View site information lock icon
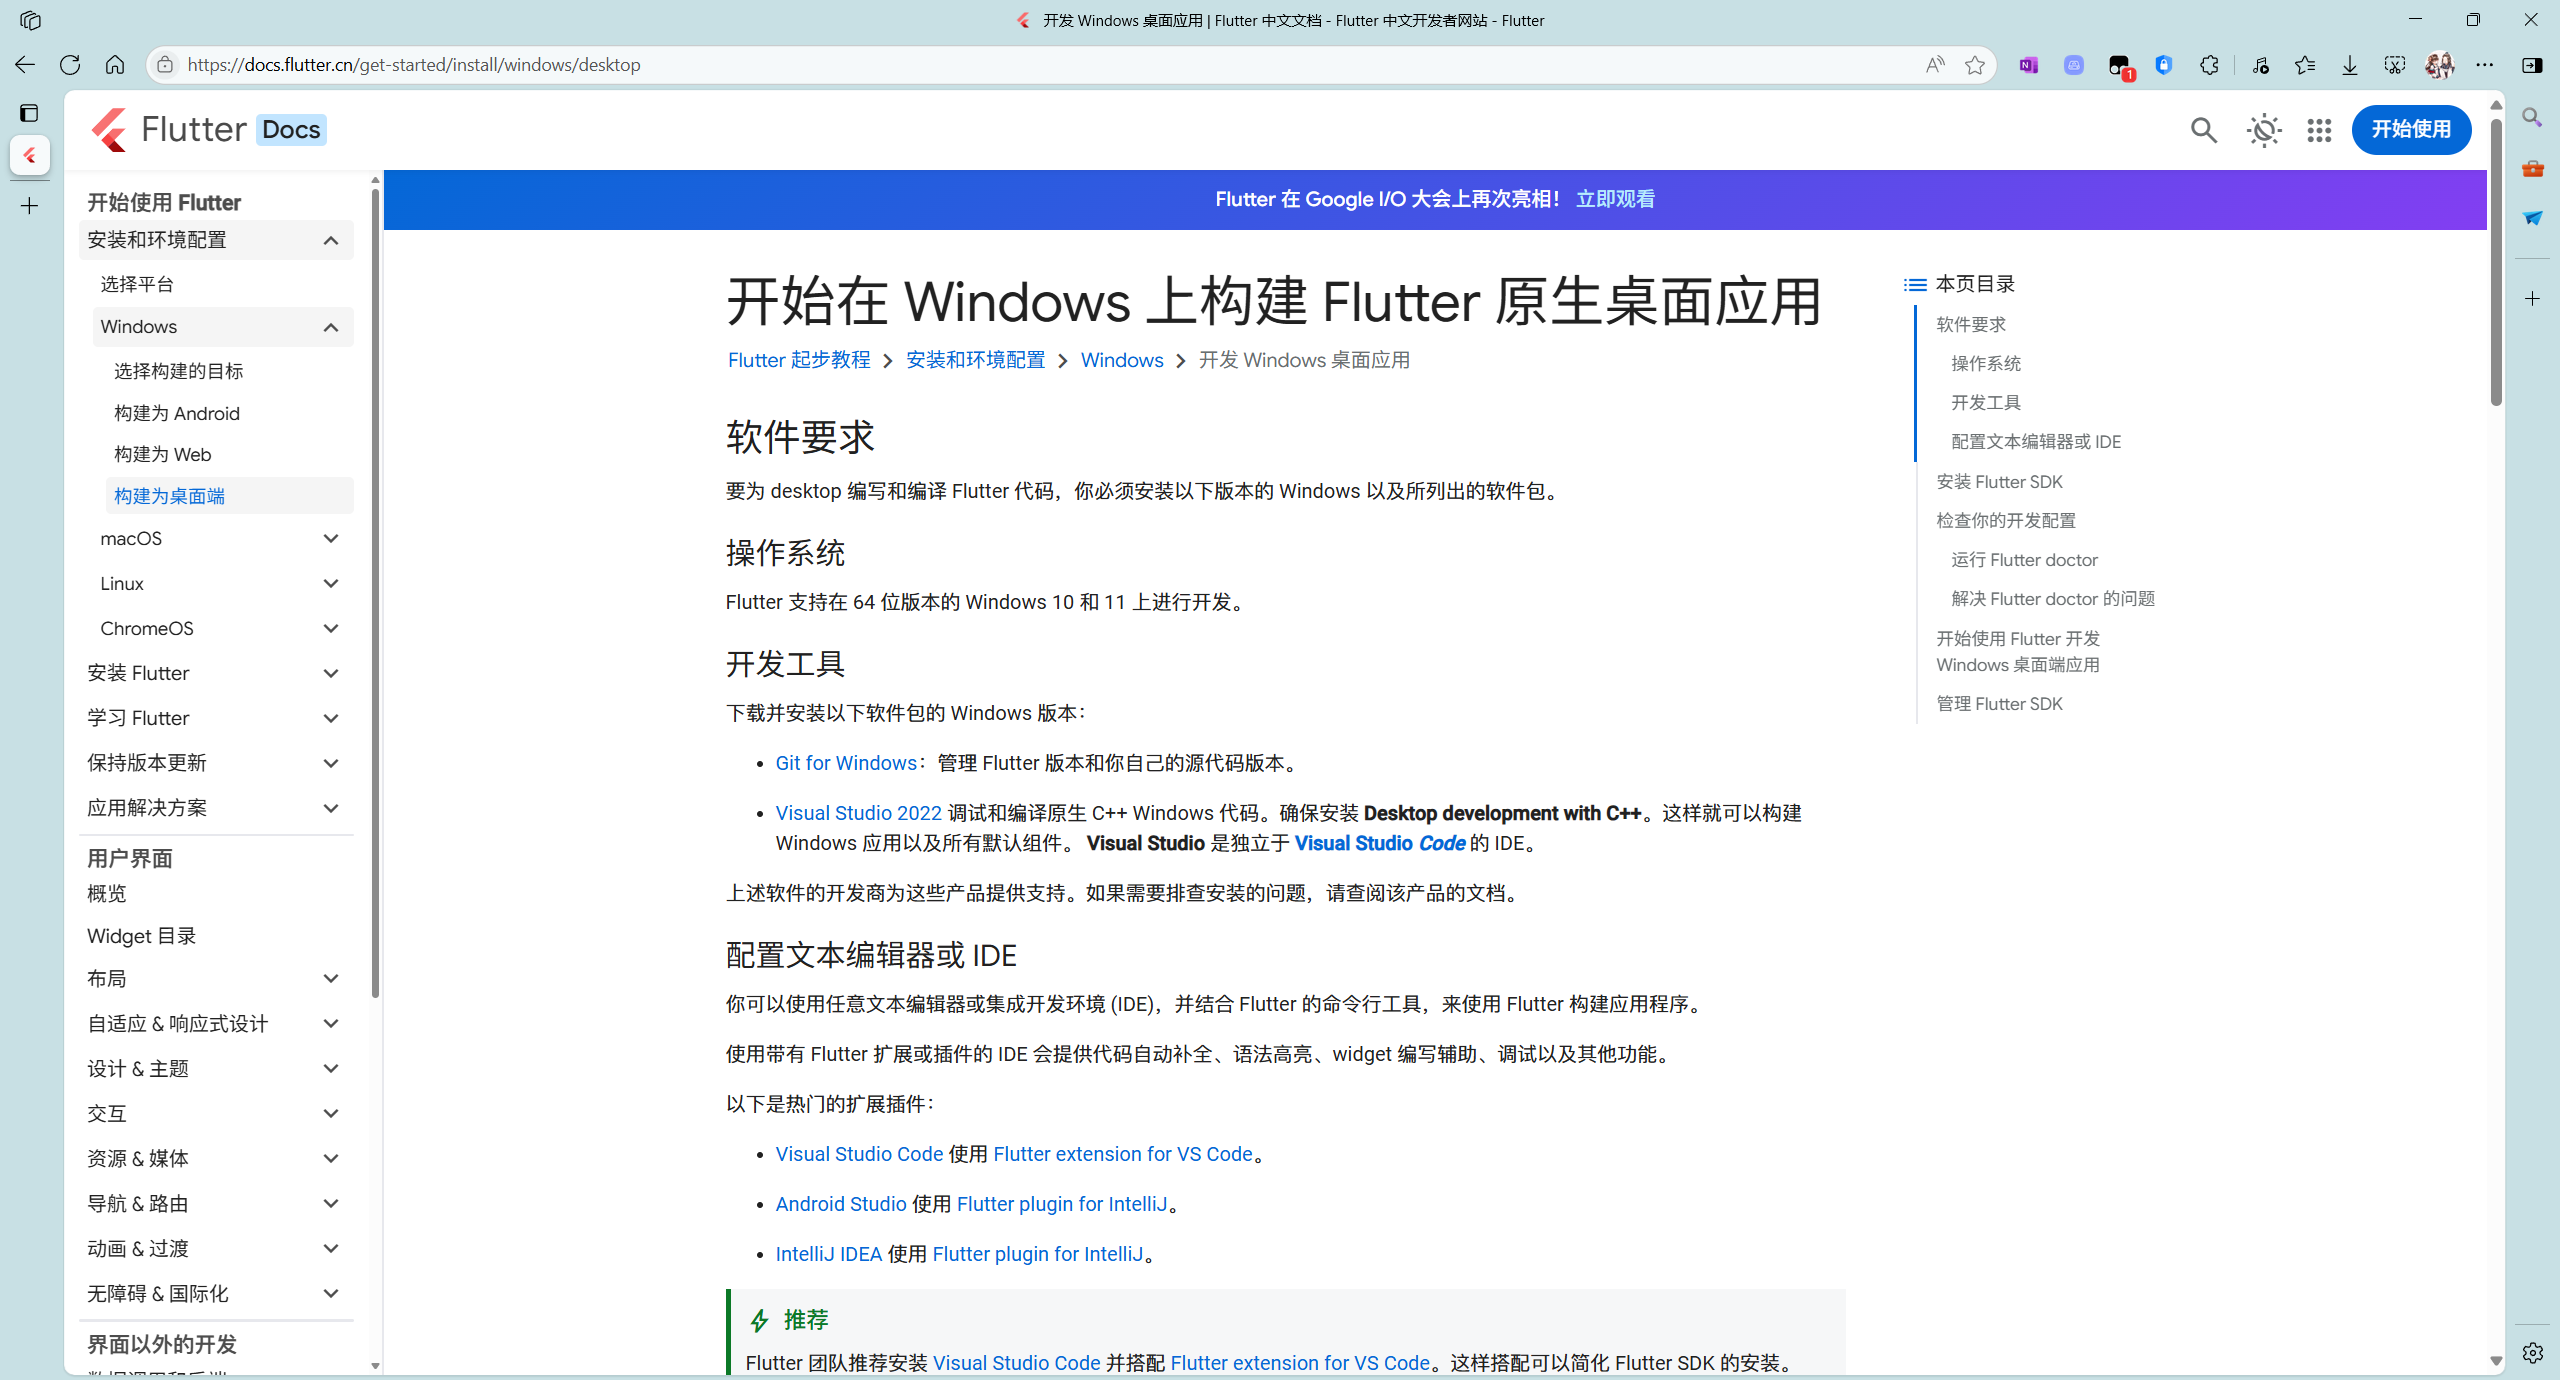 165,65
